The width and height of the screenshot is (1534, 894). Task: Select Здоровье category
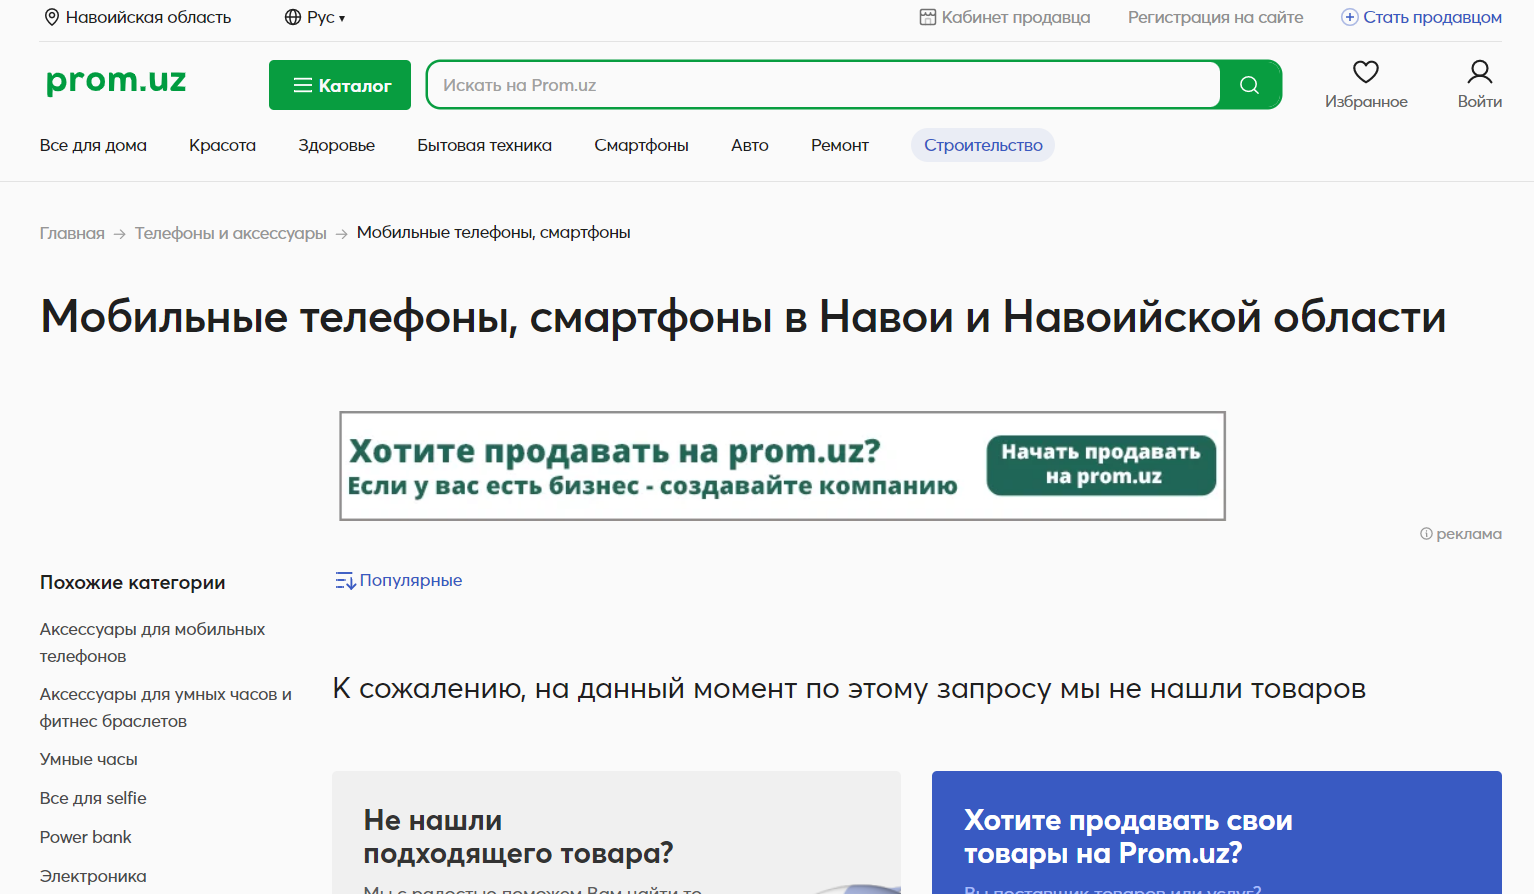pos(337,145)
